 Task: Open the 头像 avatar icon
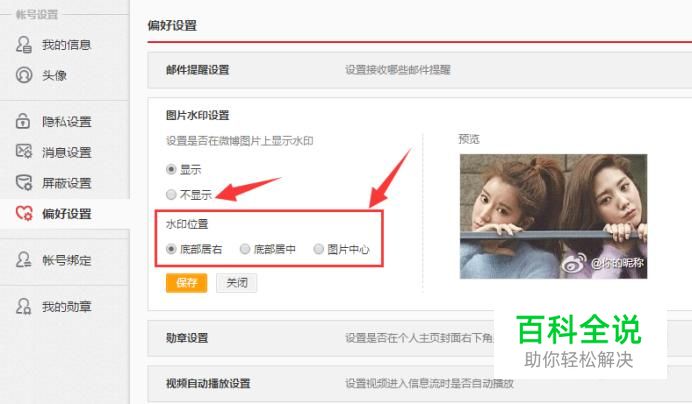coord(24,75)
